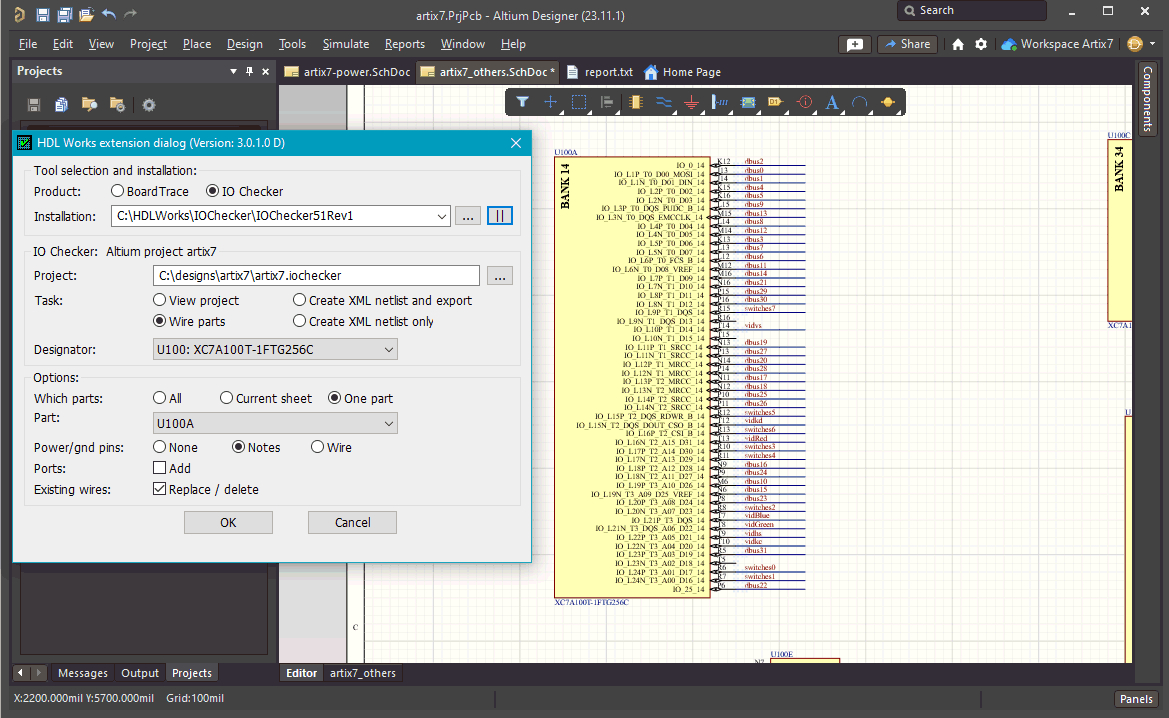Uncheck the Replace / delete checkbox

[159, 489]
